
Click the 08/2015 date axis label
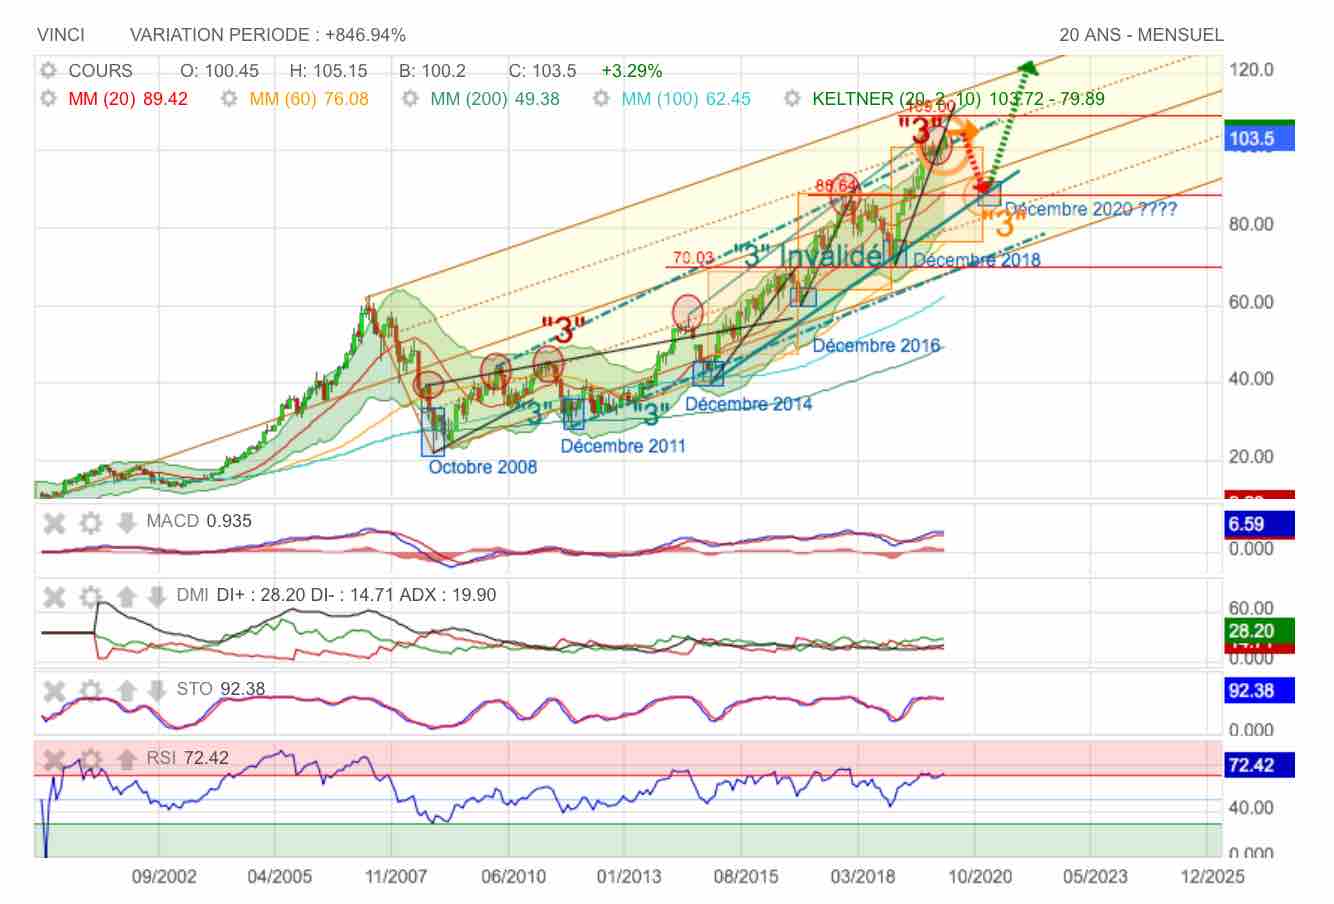[745, 877]
